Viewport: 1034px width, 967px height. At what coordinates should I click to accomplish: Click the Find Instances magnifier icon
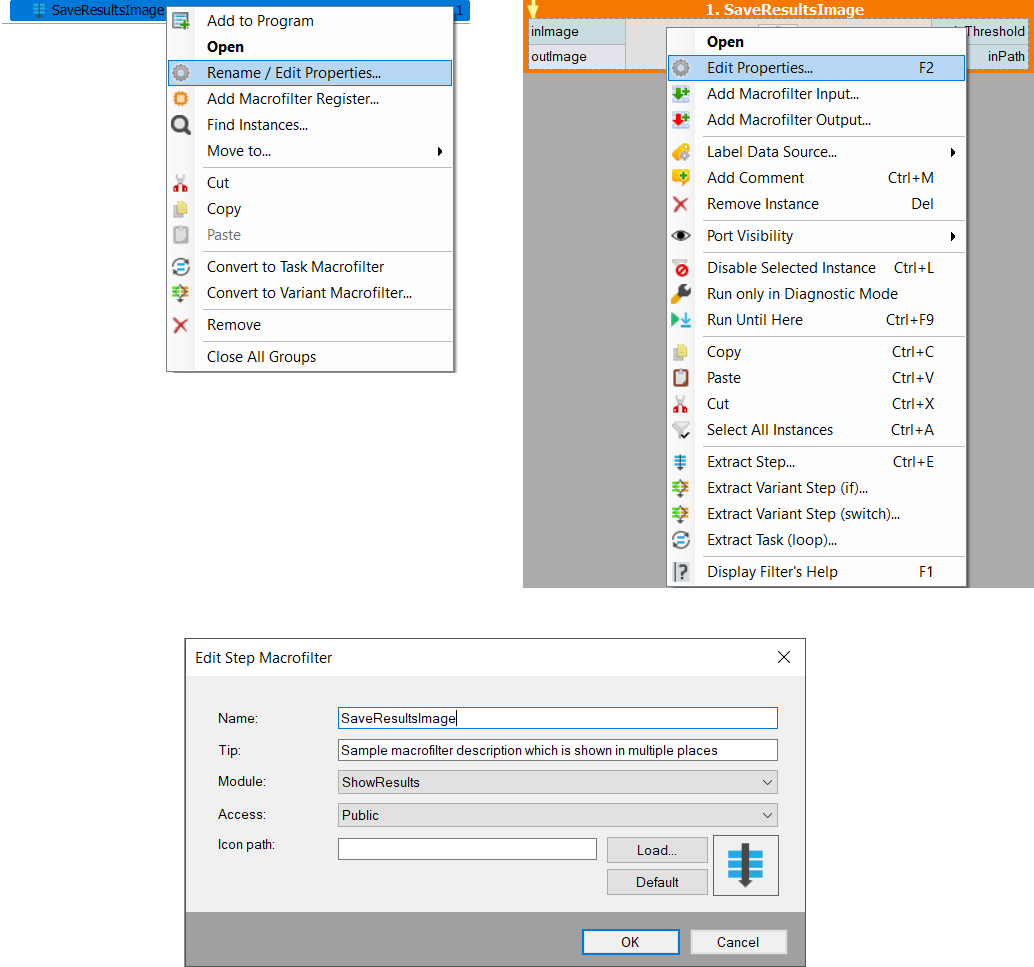[x=181, y=125]
